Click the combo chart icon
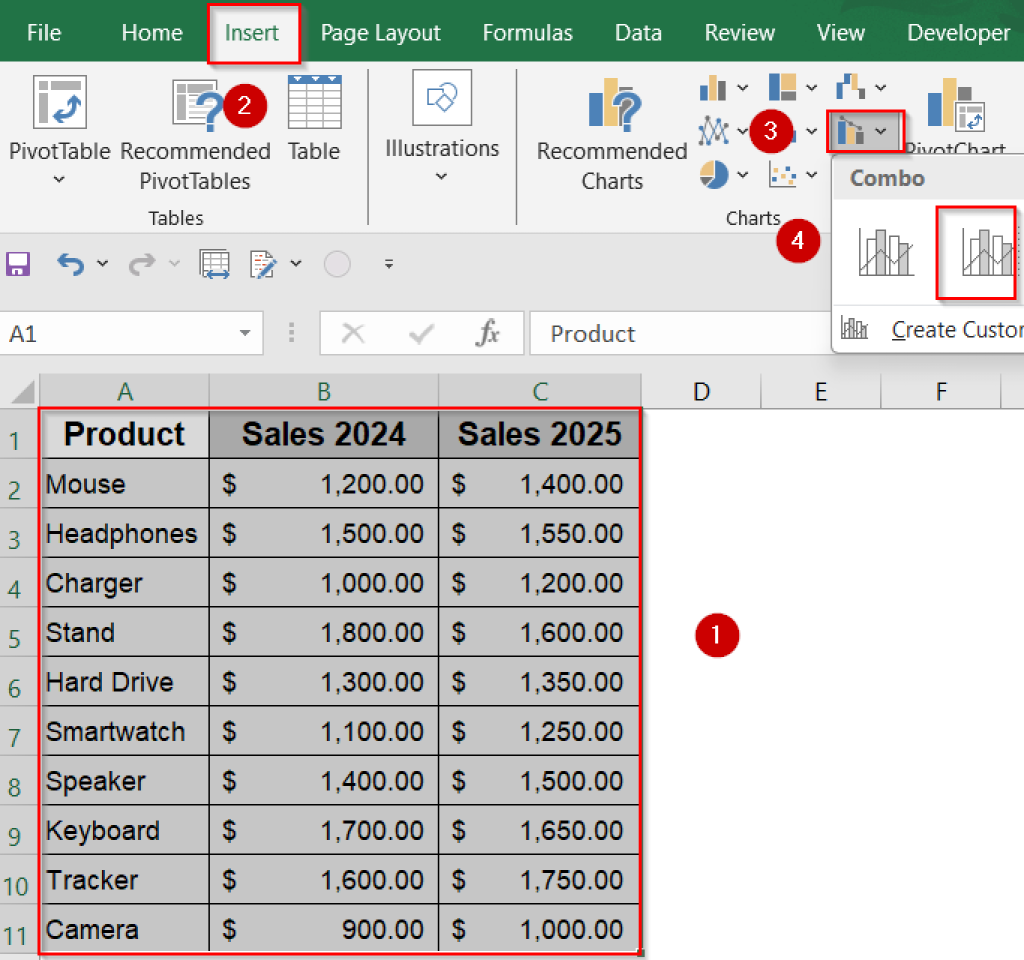 (855, 130)
